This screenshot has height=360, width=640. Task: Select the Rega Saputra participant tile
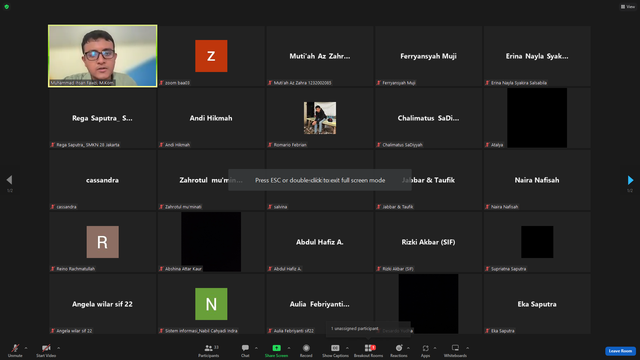(102, 118)
